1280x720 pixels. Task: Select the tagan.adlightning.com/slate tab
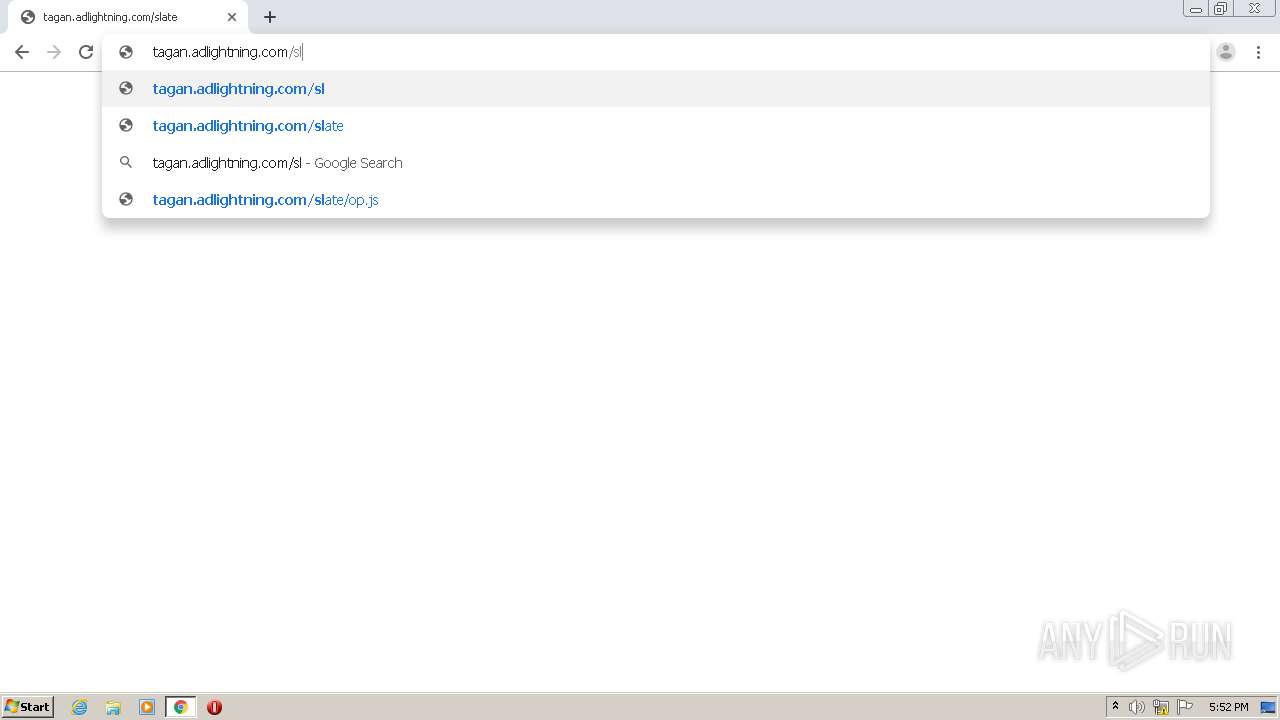[128, 17]
